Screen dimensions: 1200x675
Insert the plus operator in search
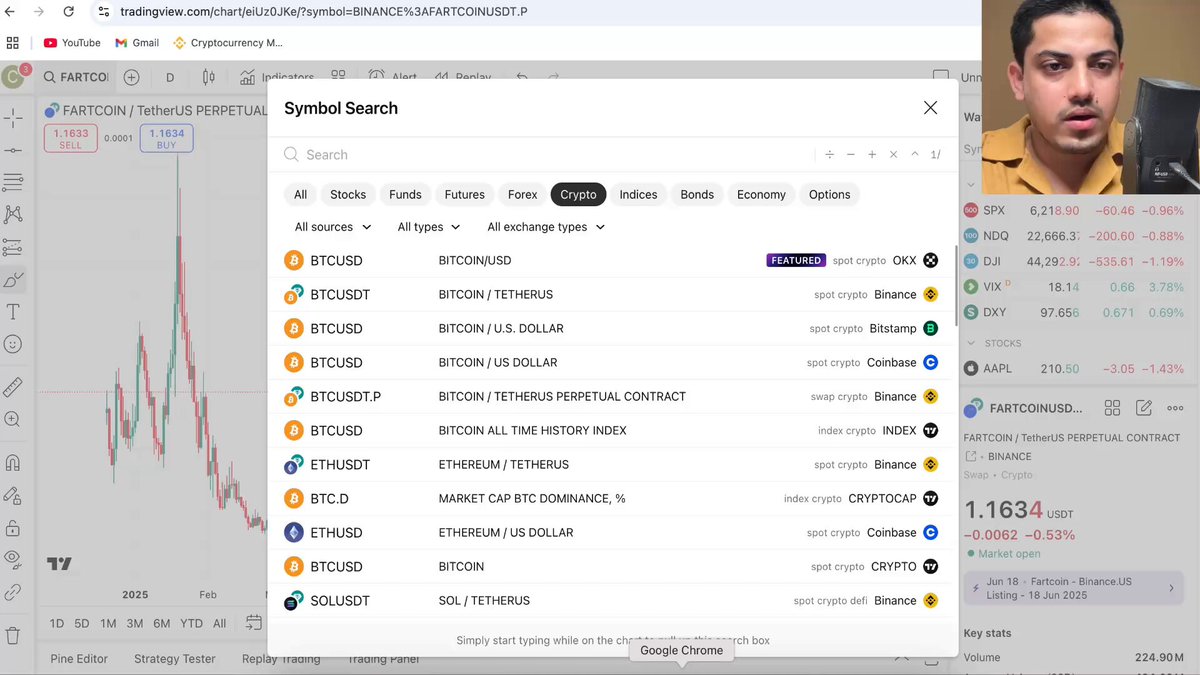point(872,155)
